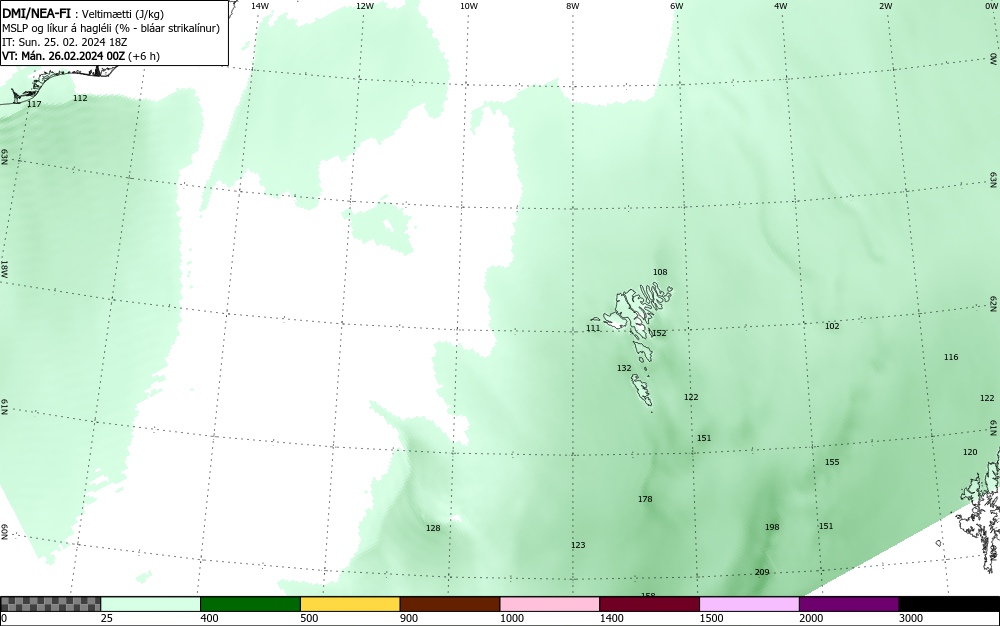Click the legend tick label 900
1000x626 pixels.
(x=409, y=618)
